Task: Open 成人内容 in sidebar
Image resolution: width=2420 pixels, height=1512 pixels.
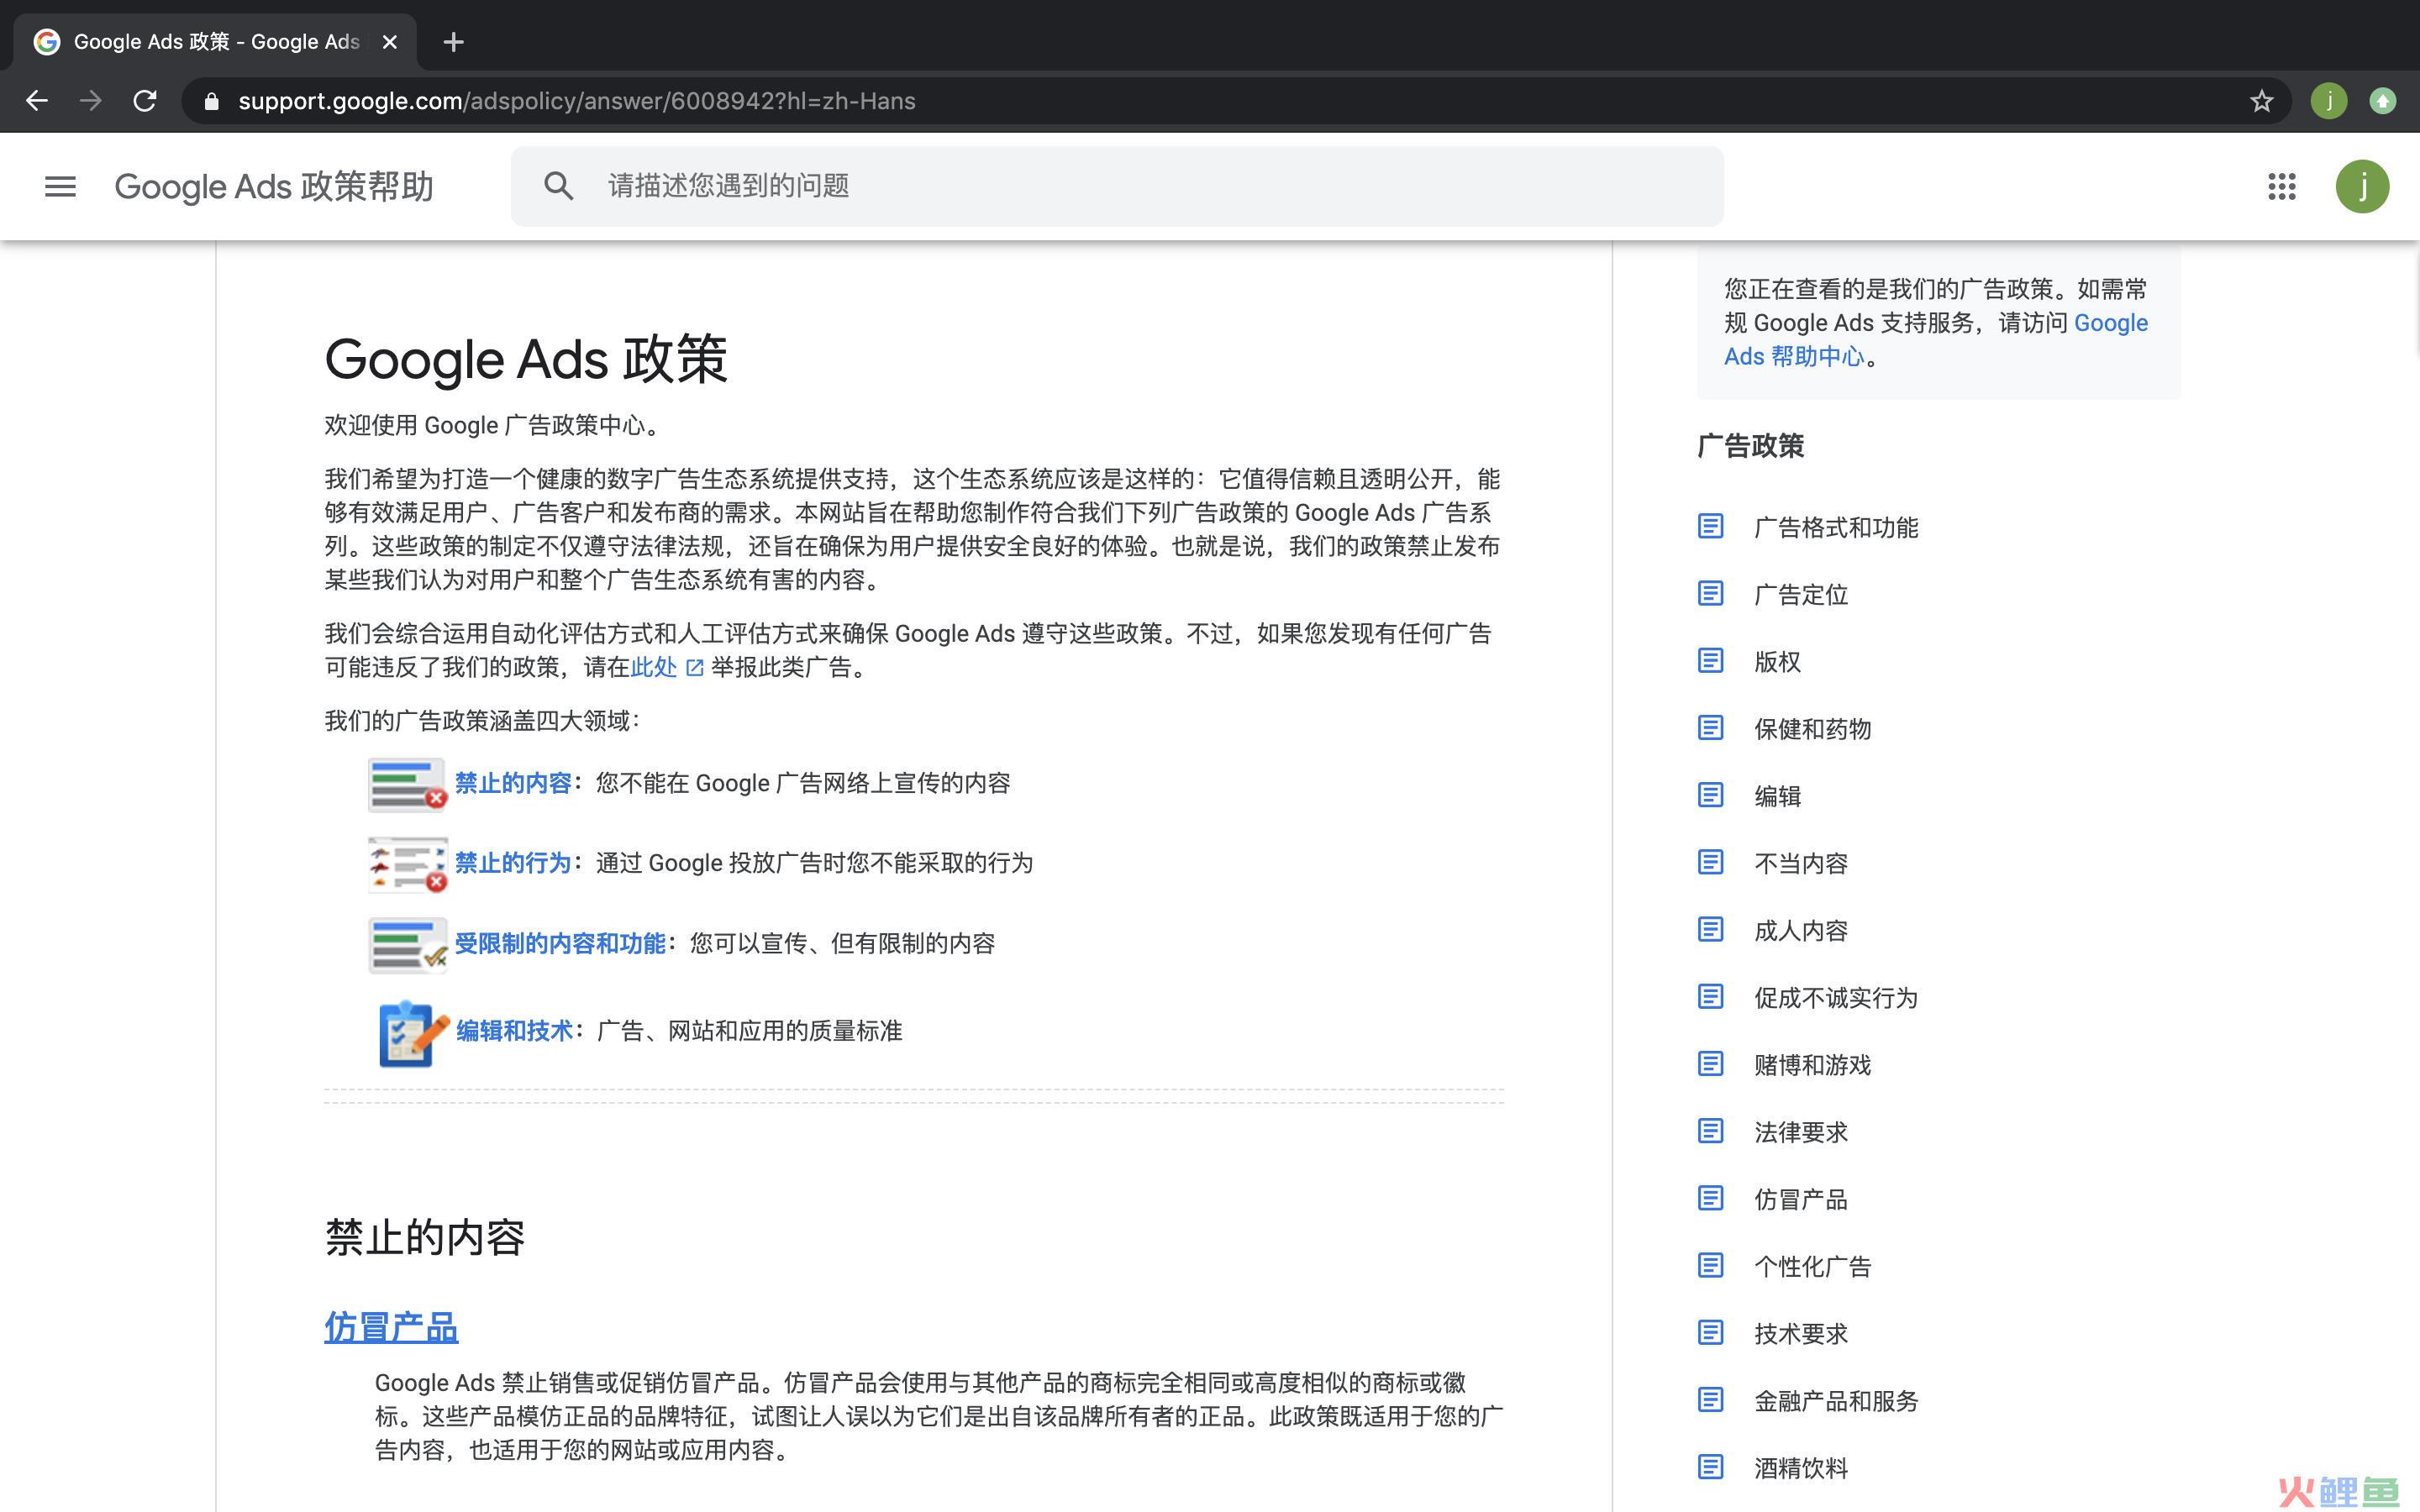Action: point(1801,930)
